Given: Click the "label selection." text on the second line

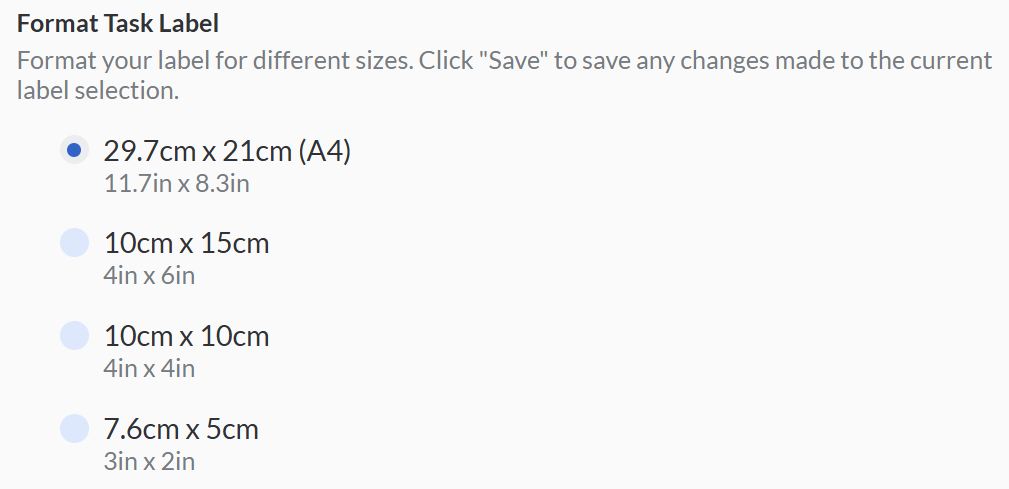Looking at the screenshot, I should tap(97, 90).
